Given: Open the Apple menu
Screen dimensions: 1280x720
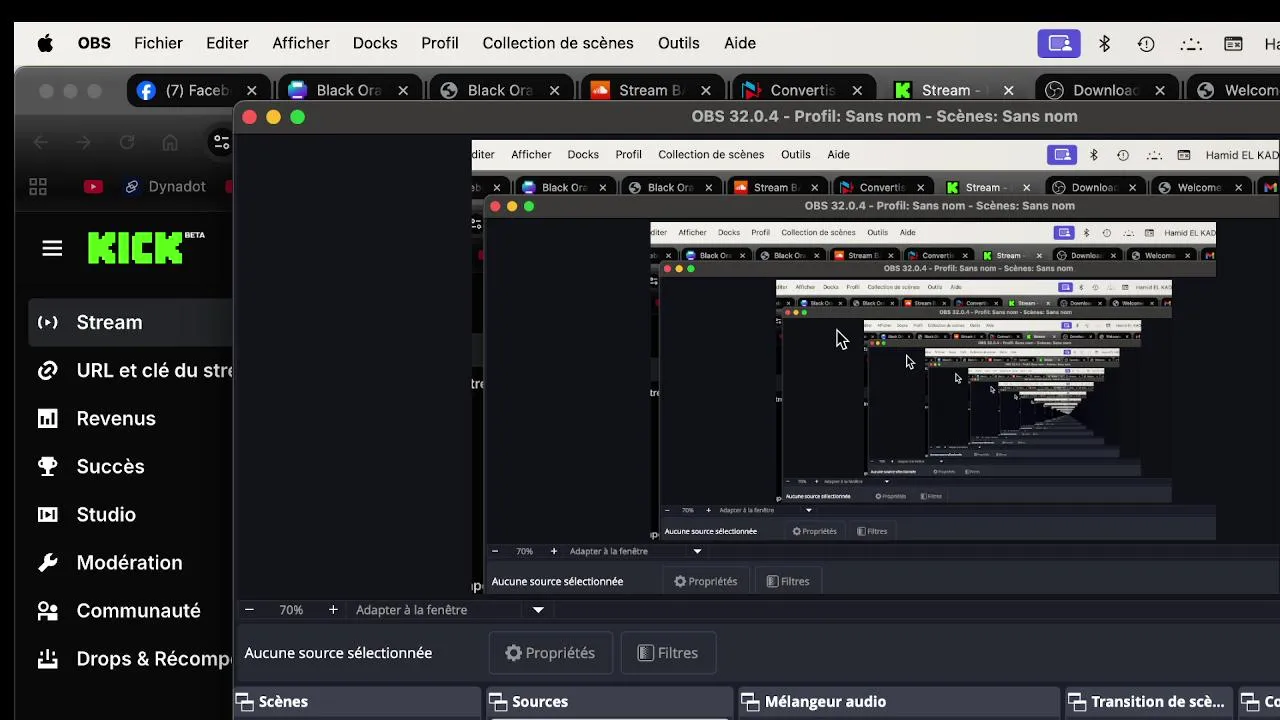Looking at the screenshot, I should (45, 44).
